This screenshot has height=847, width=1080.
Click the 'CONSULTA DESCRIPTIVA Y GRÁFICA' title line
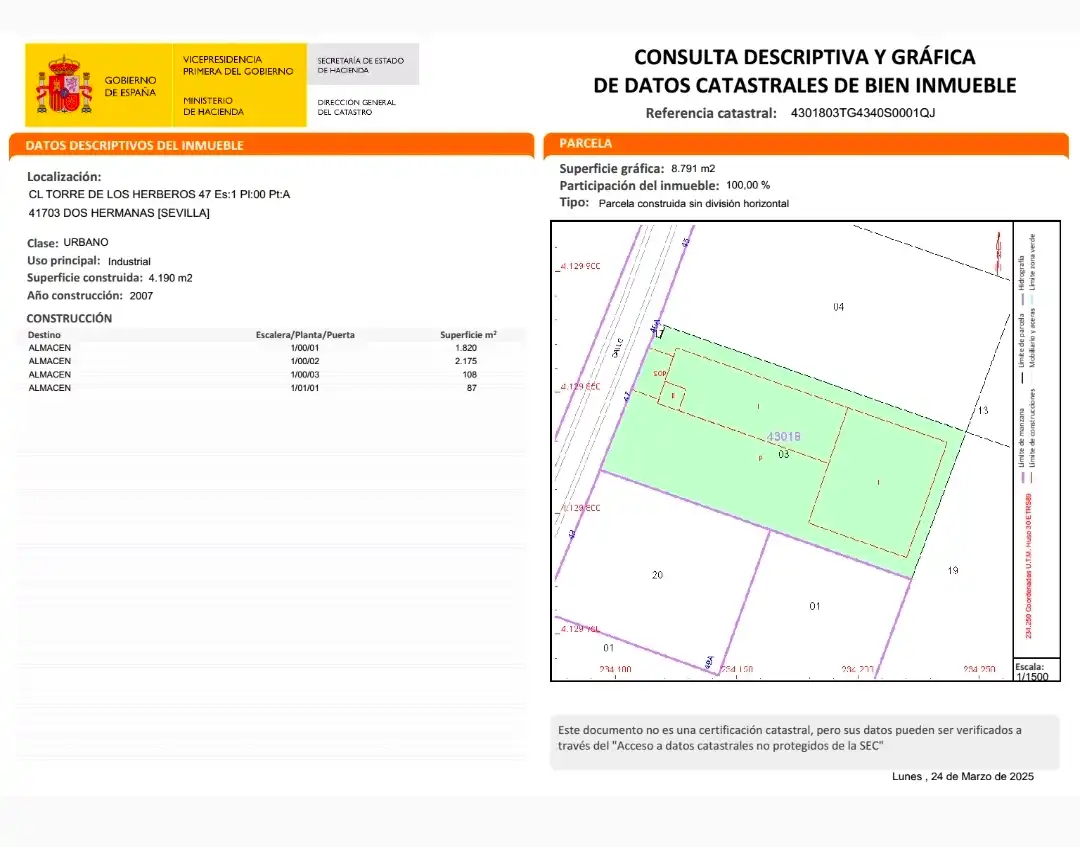pos(804,56)
